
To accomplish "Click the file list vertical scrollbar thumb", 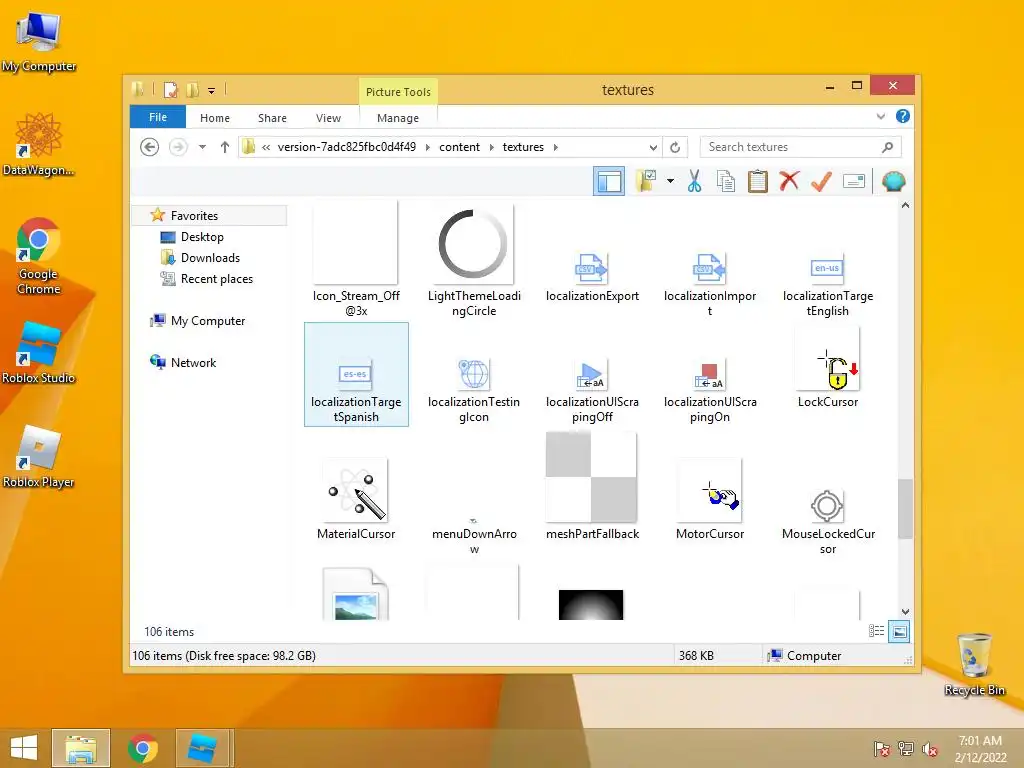I will click(x=905, y=509).
